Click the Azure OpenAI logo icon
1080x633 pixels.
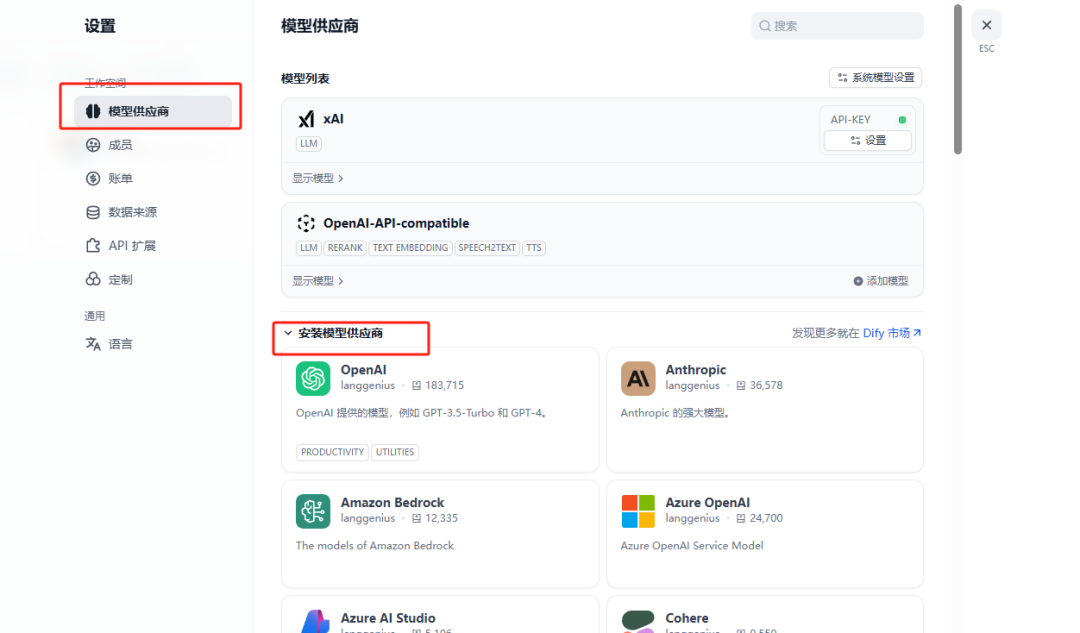[x=638, y=511]
